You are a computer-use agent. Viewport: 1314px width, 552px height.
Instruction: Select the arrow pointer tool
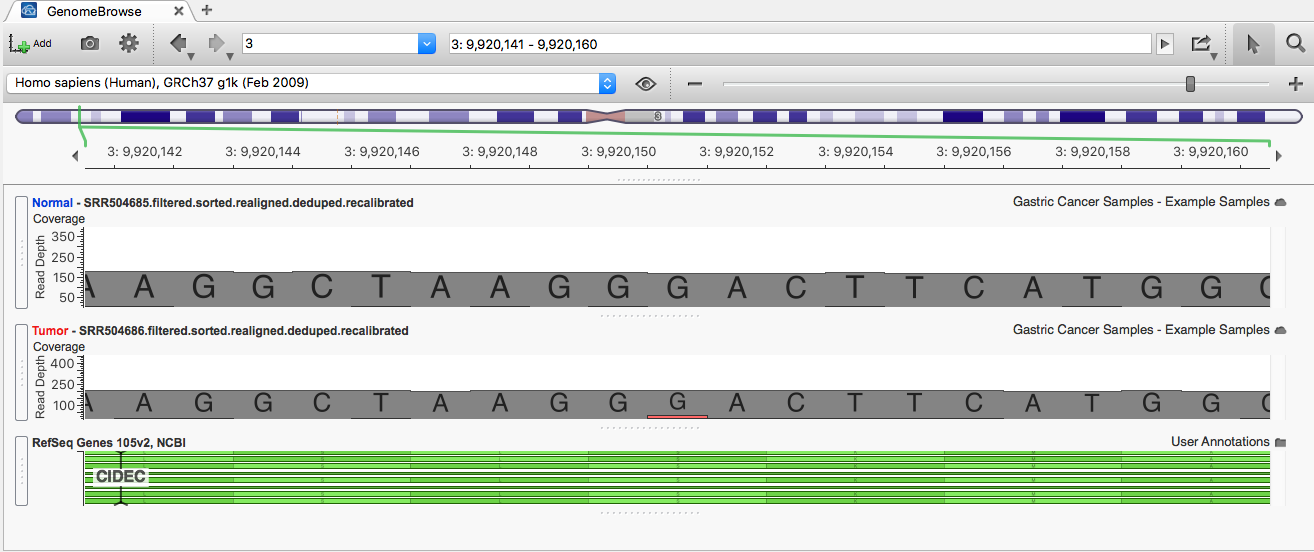coord(1253,44)
